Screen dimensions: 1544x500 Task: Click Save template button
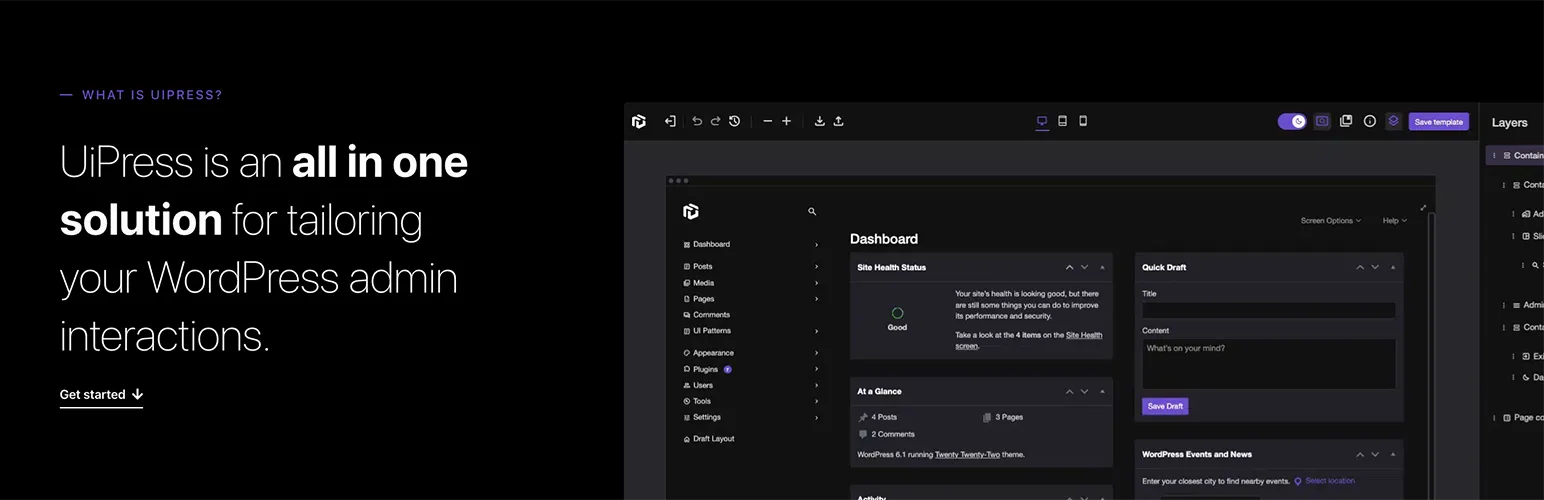pos(1439,121)
